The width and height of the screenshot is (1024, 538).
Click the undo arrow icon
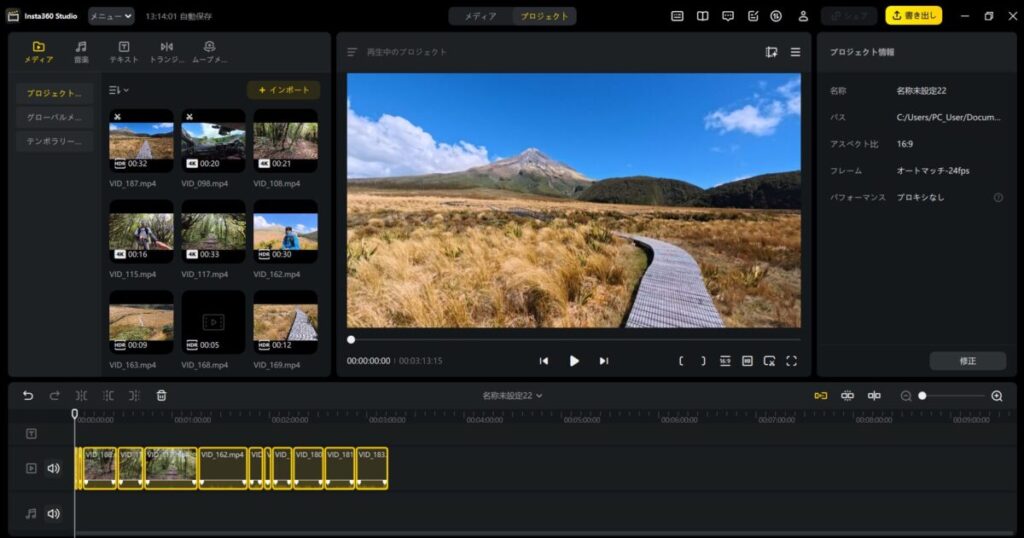coord(28,396)
